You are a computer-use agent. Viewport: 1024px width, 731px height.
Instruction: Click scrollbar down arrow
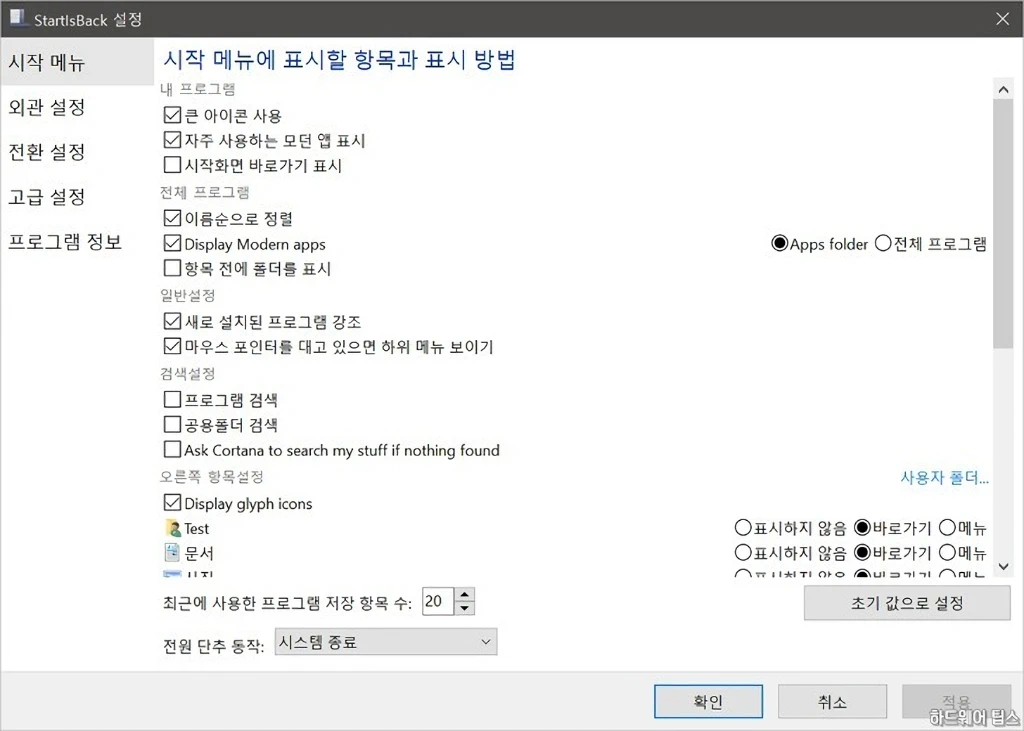(1003, 566)
